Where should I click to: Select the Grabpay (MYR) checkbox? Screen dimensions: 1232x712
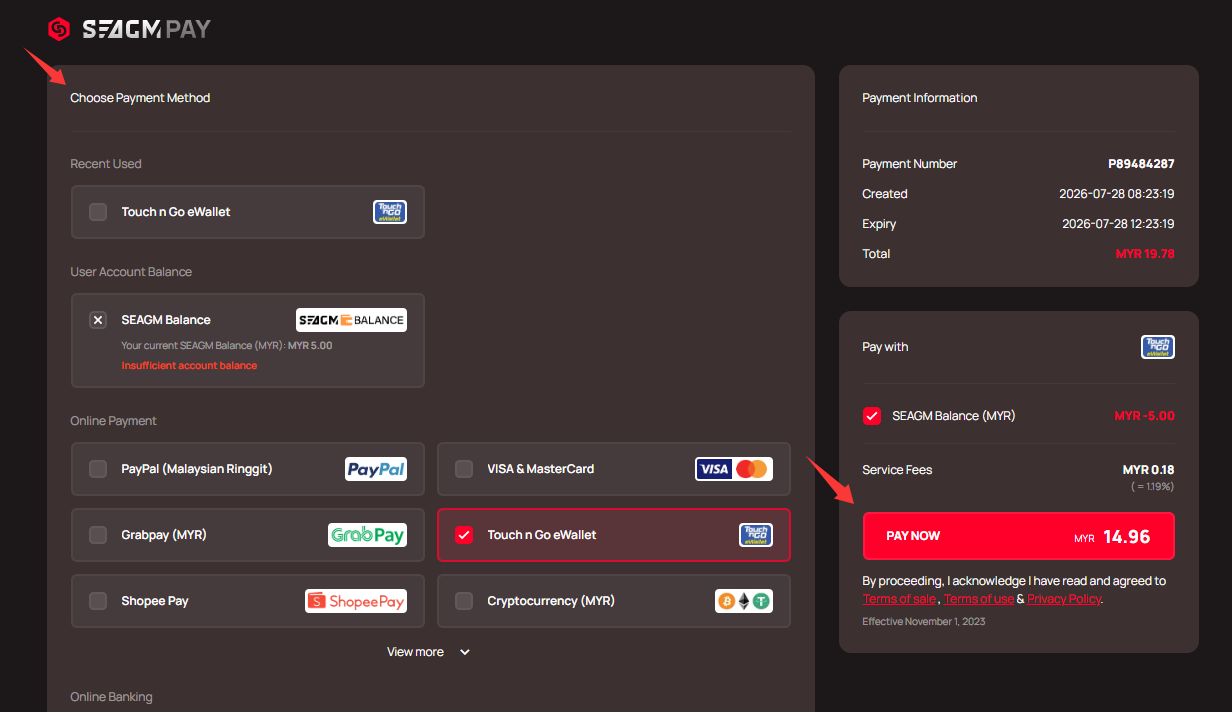point(98,535)
